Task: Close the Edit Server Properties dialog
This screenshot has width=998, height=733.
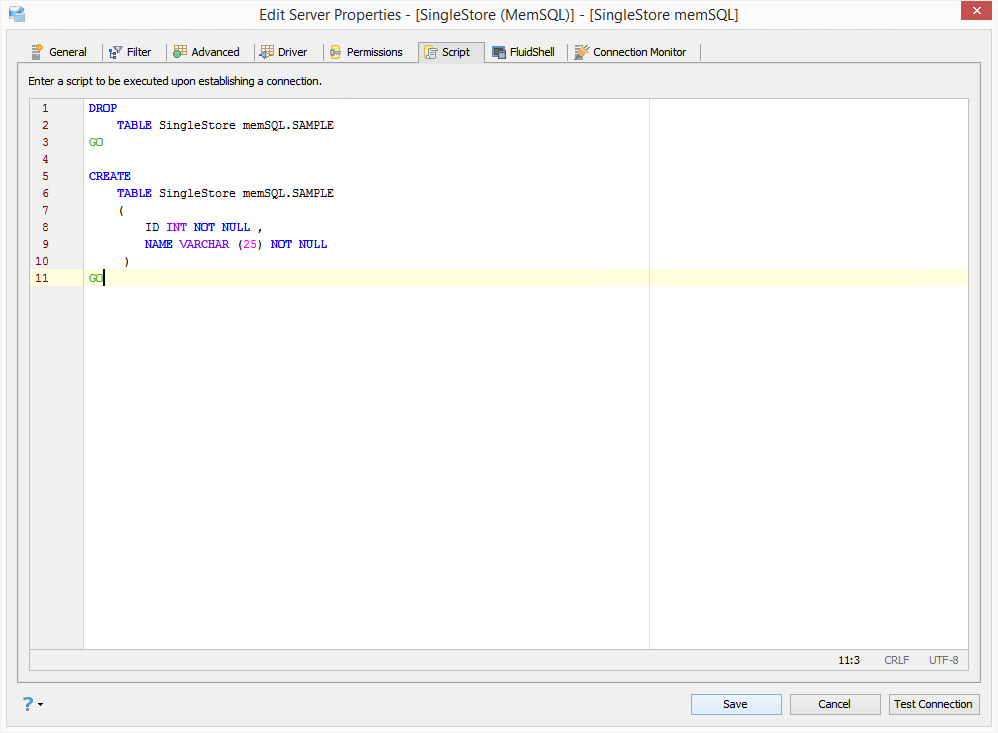Action: click(976, 11)
